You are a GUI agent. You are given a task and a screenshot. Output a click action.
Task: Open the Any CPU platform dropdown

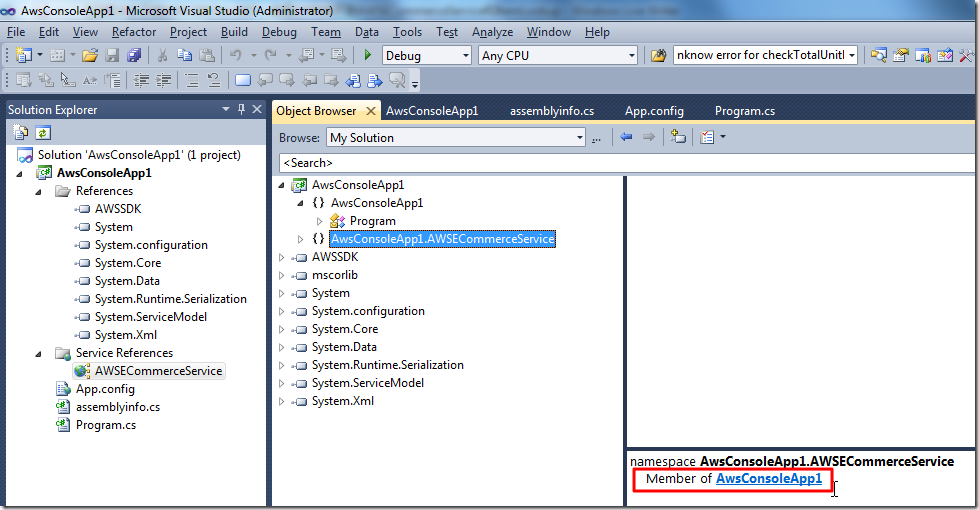click(x=631, y=56)
